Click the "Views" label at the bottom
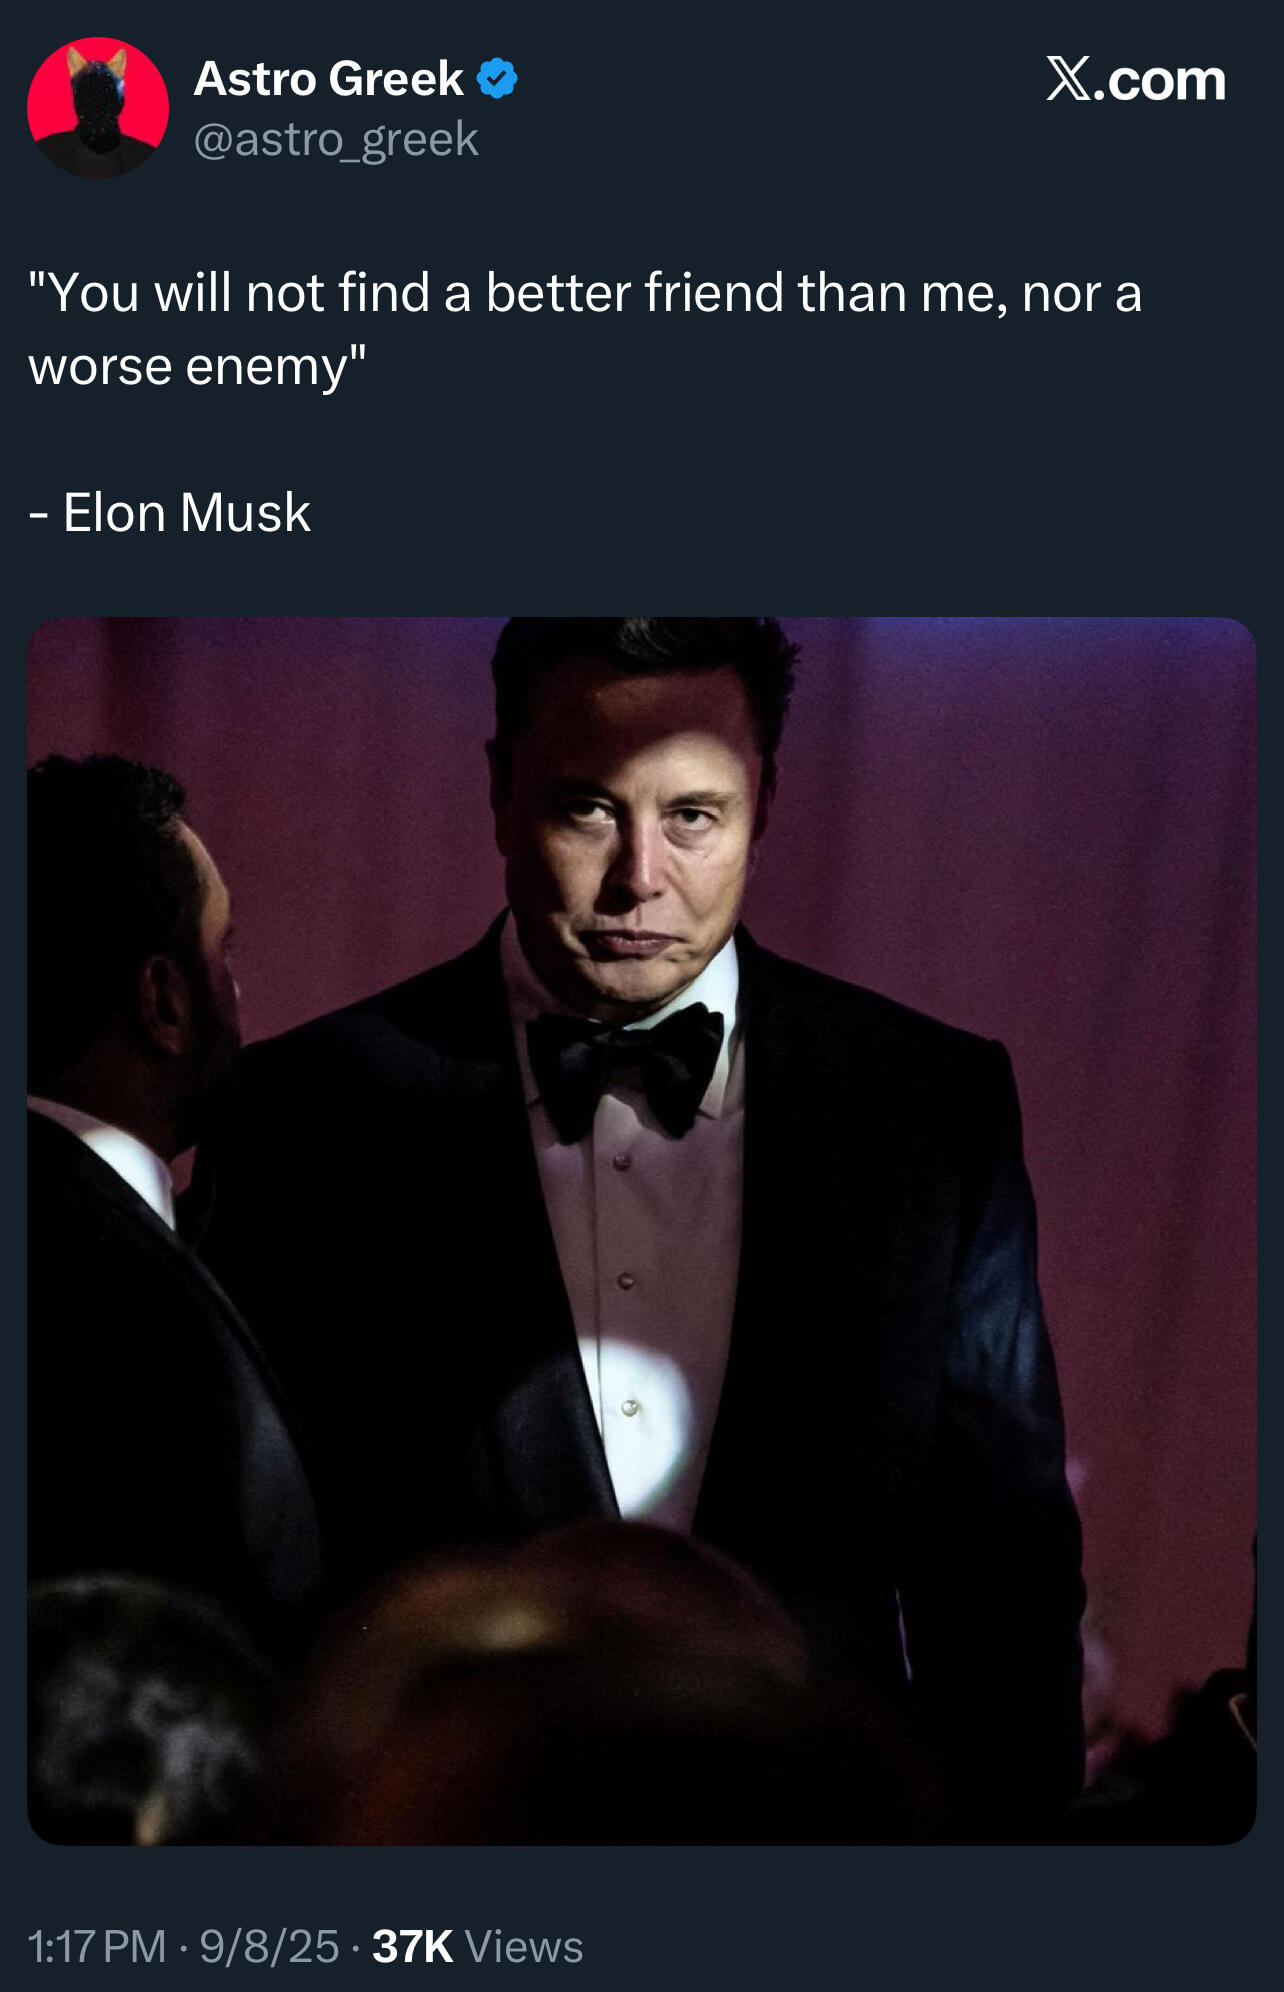The width and height of the screenshot is (1284, 1992). (x=524, y=1947)
